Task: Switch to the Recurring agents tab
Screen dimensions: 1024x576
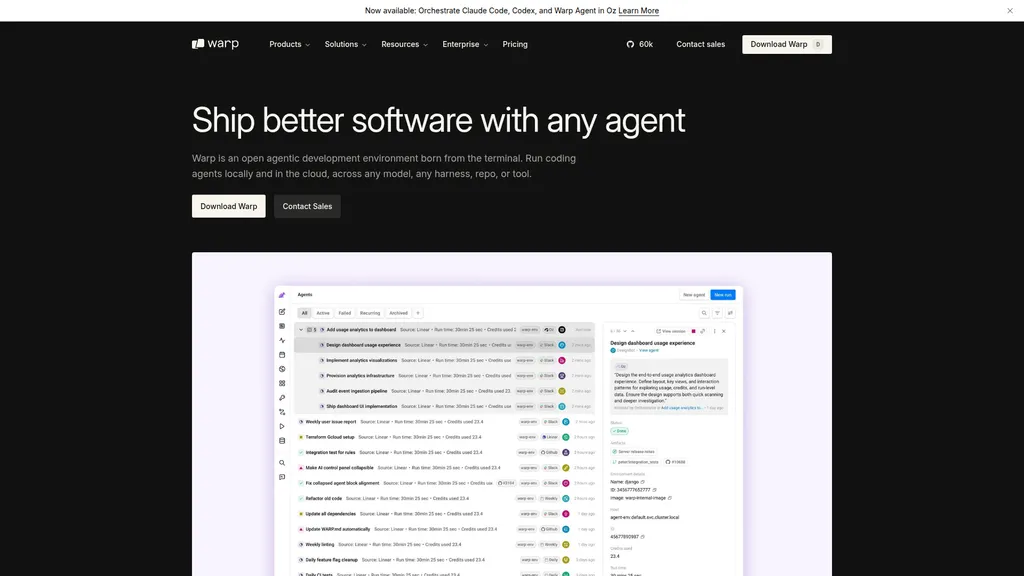Action: [370, 313]
